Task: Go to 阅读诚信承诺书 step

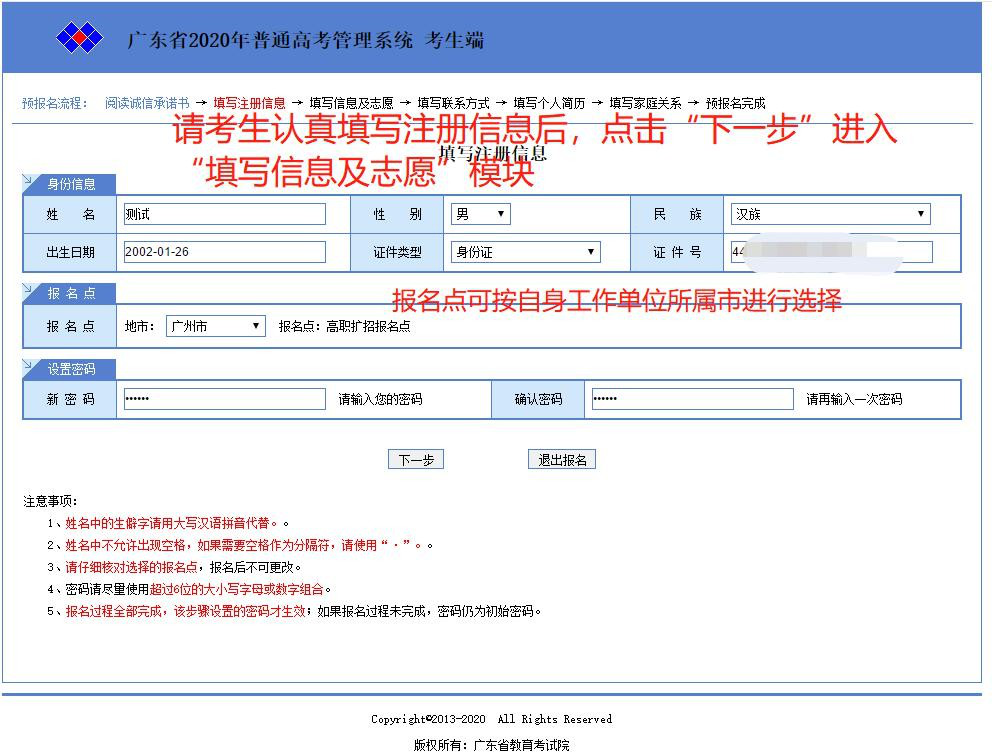Action: (x=147, y=103)
